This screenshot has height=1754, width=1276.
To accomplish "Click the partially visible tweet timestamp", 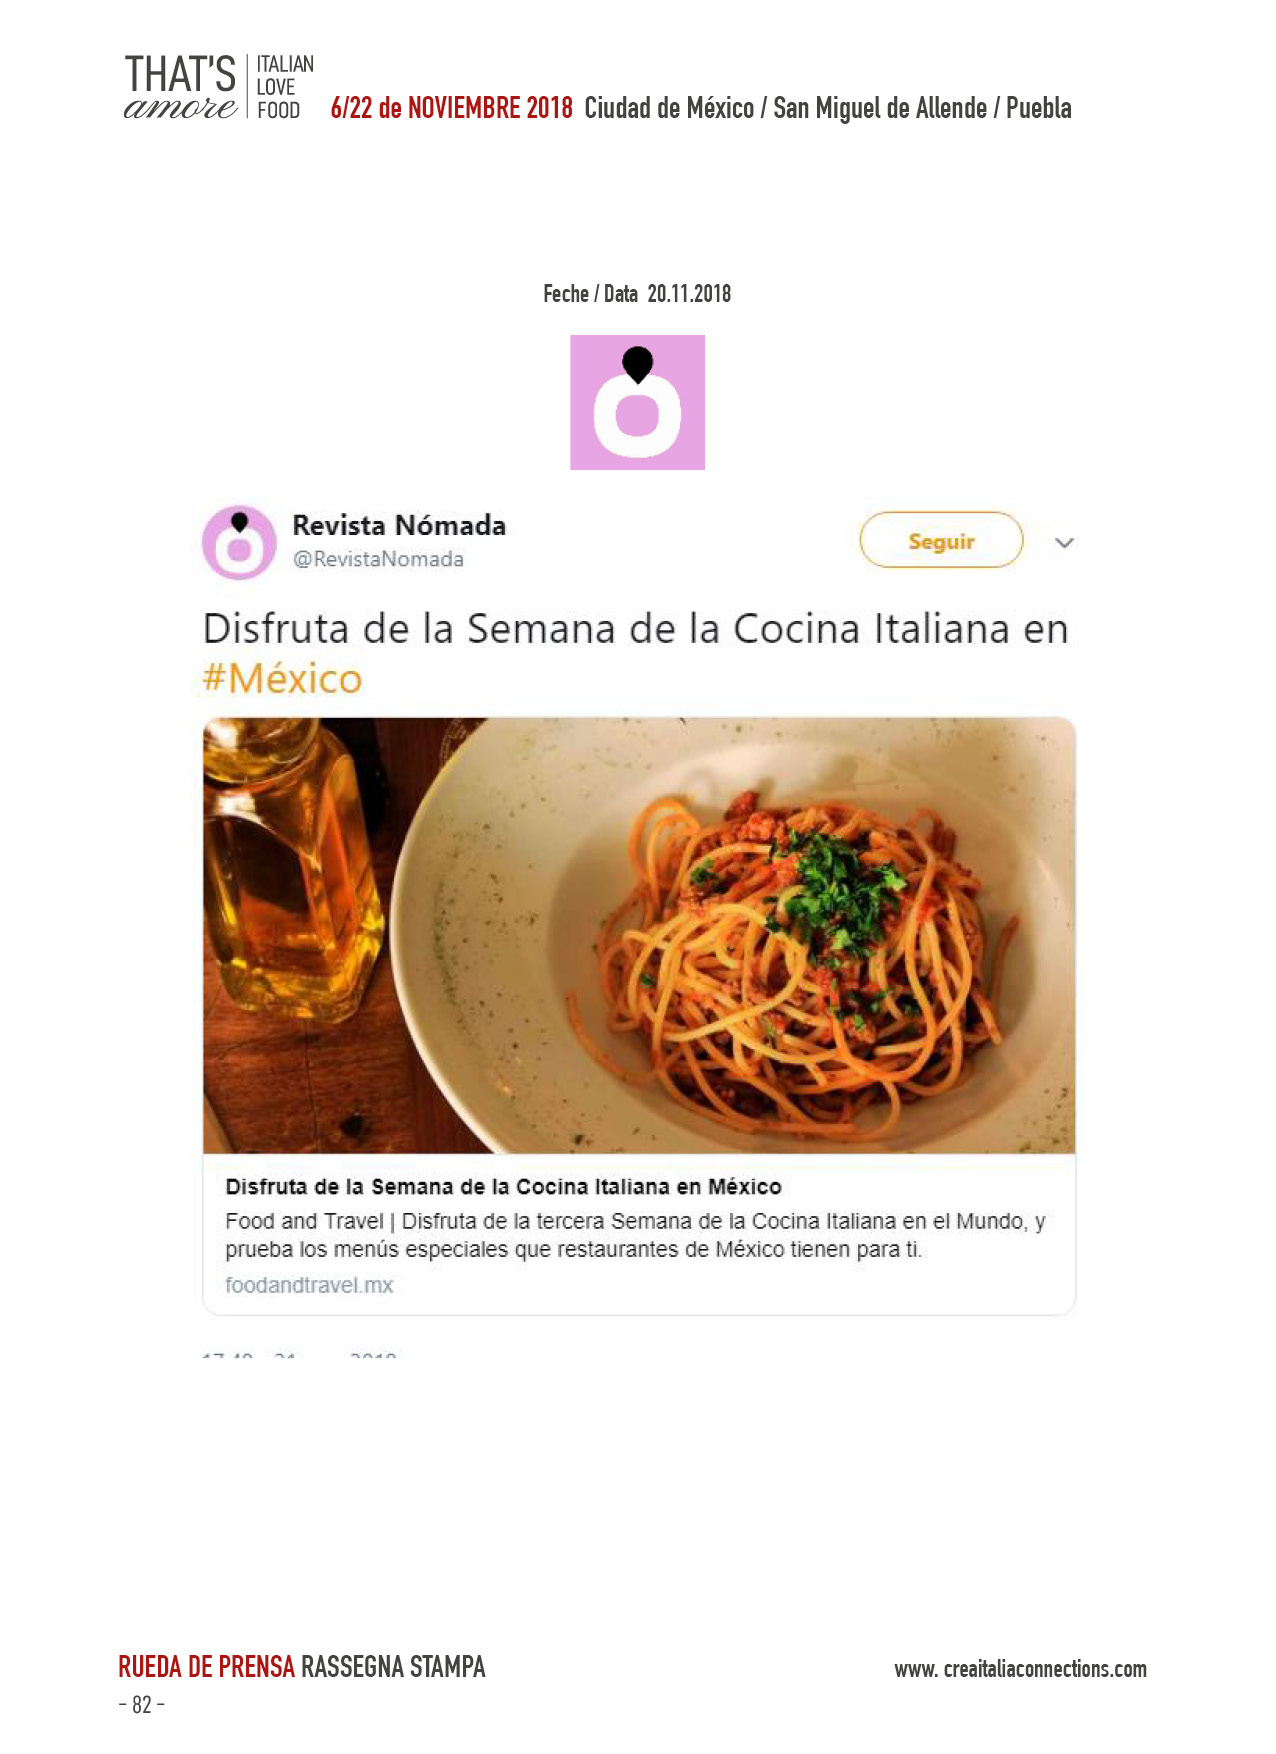I will (x=300, y=1355).
